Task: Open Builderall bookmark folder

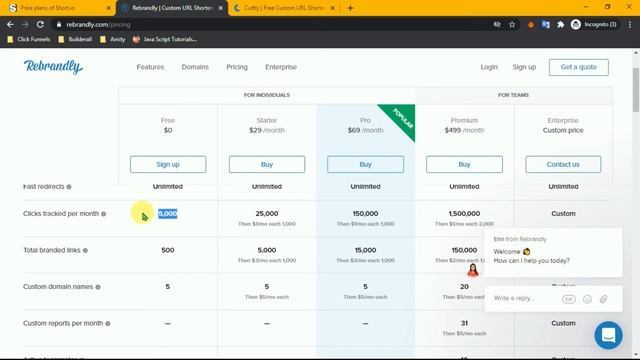Action: coord(75,39)
